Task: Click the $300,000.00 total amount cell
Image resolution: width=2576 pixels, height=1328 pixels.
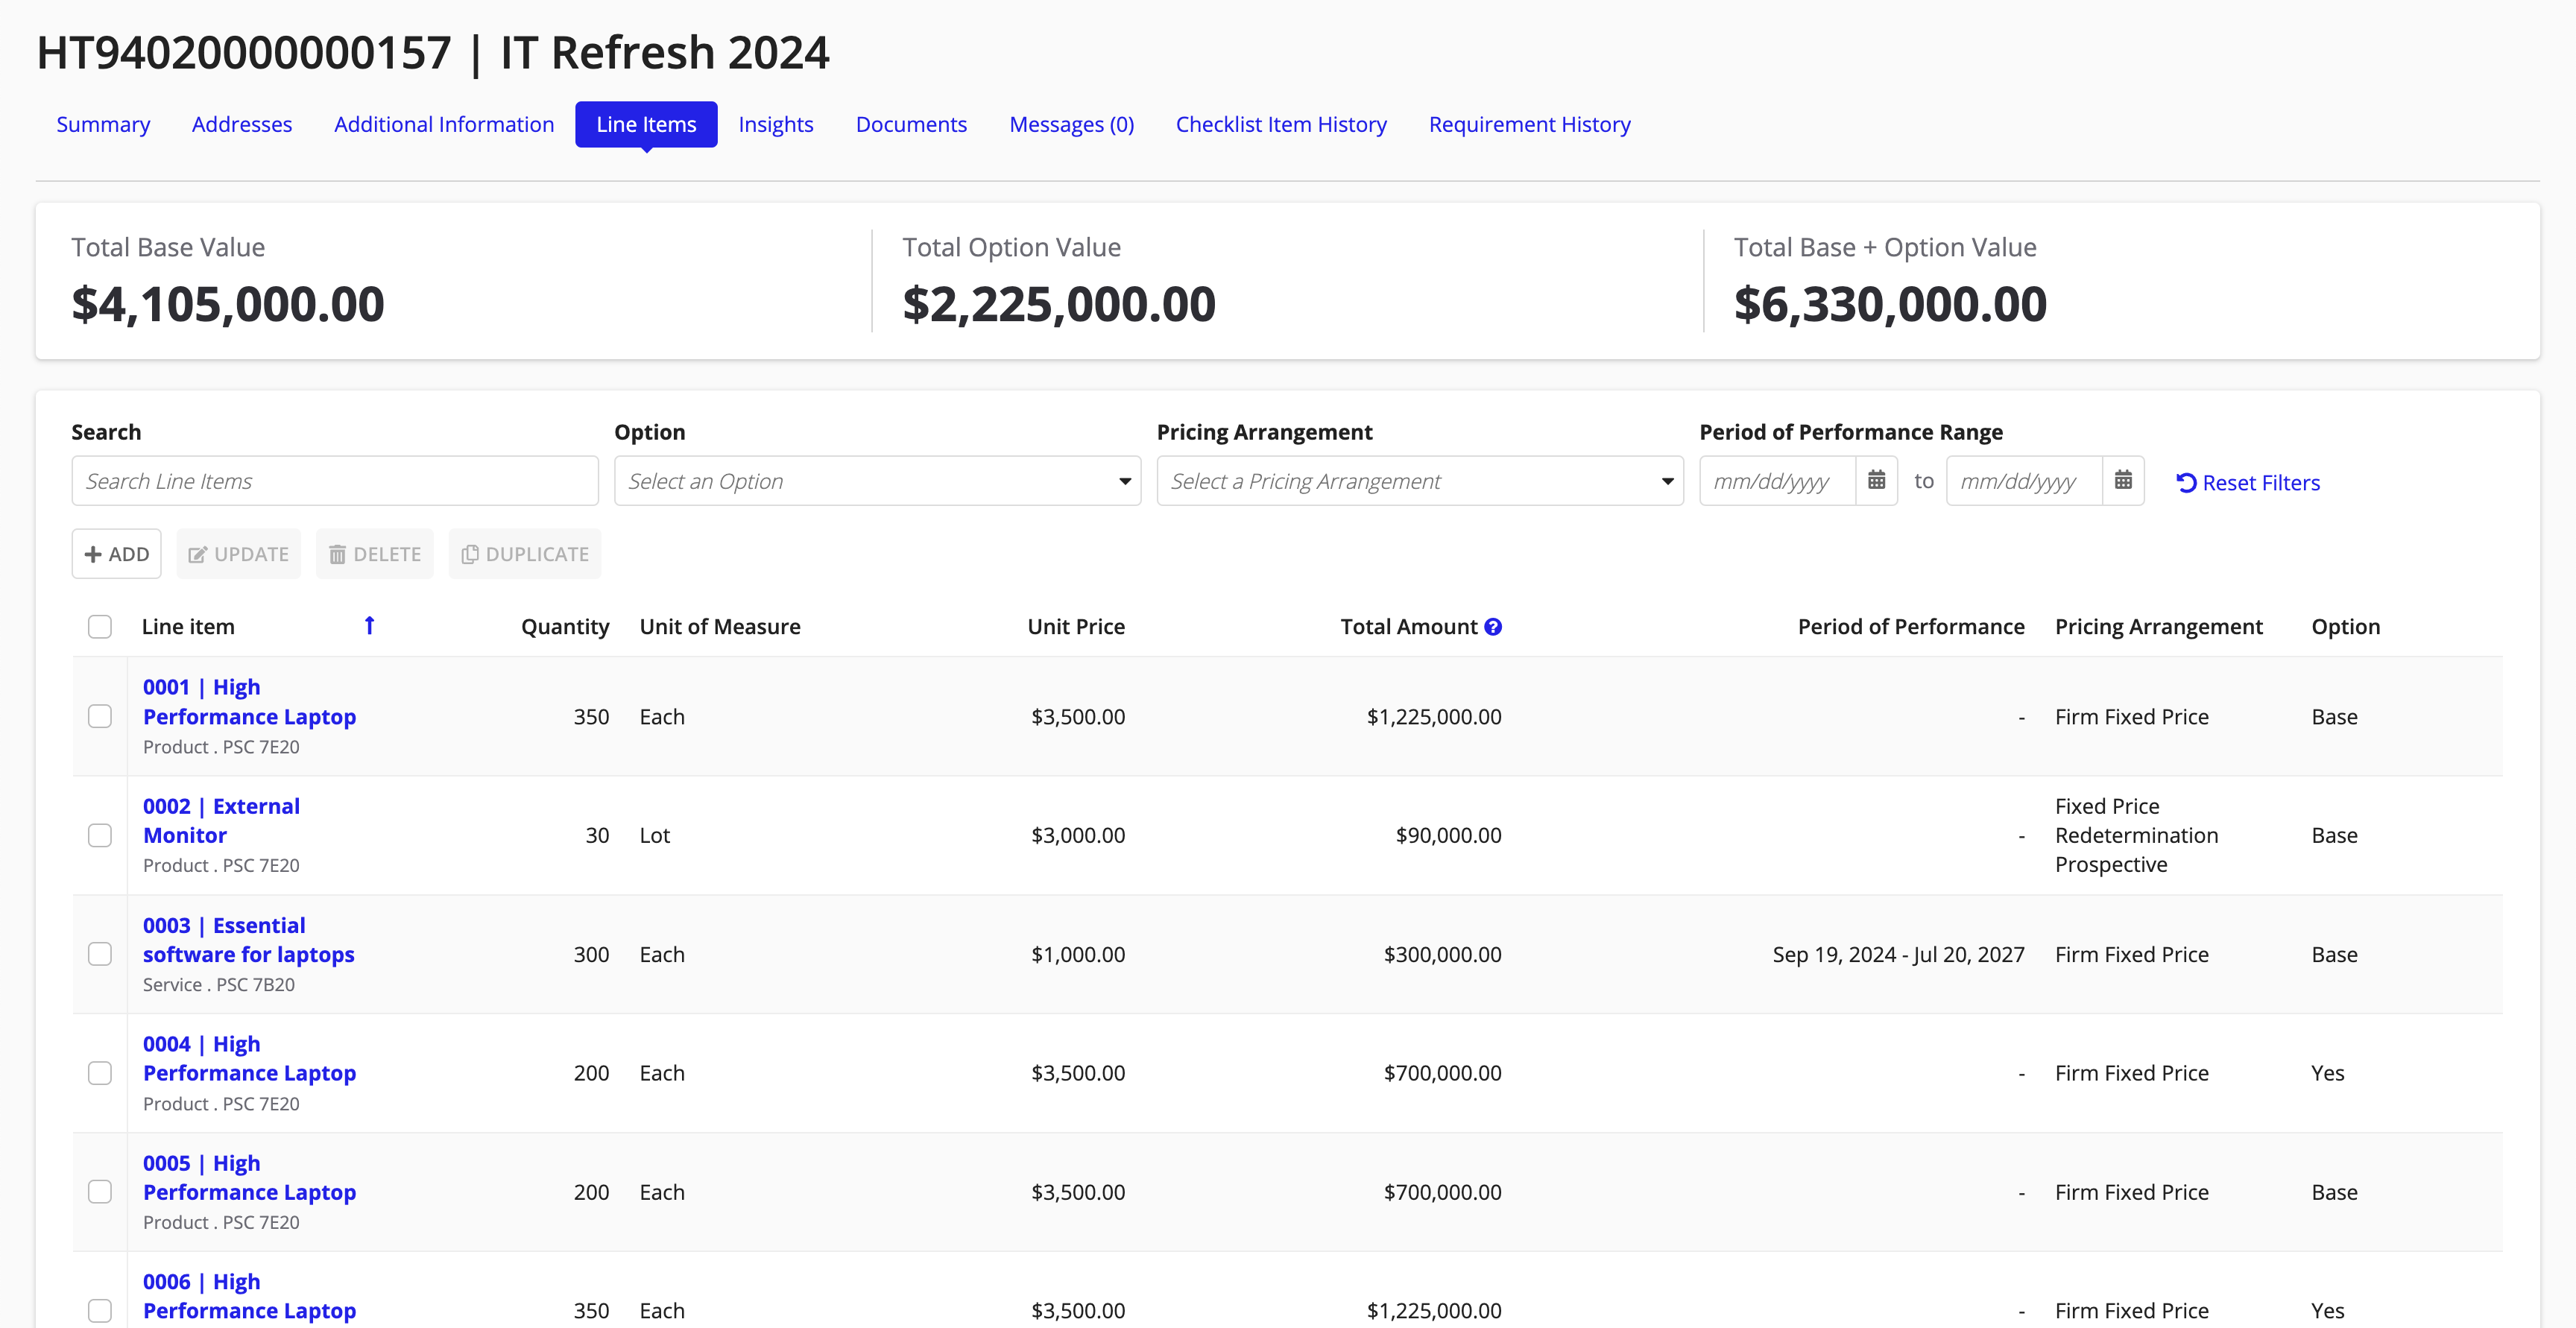Action: (x=1442, y=954)
